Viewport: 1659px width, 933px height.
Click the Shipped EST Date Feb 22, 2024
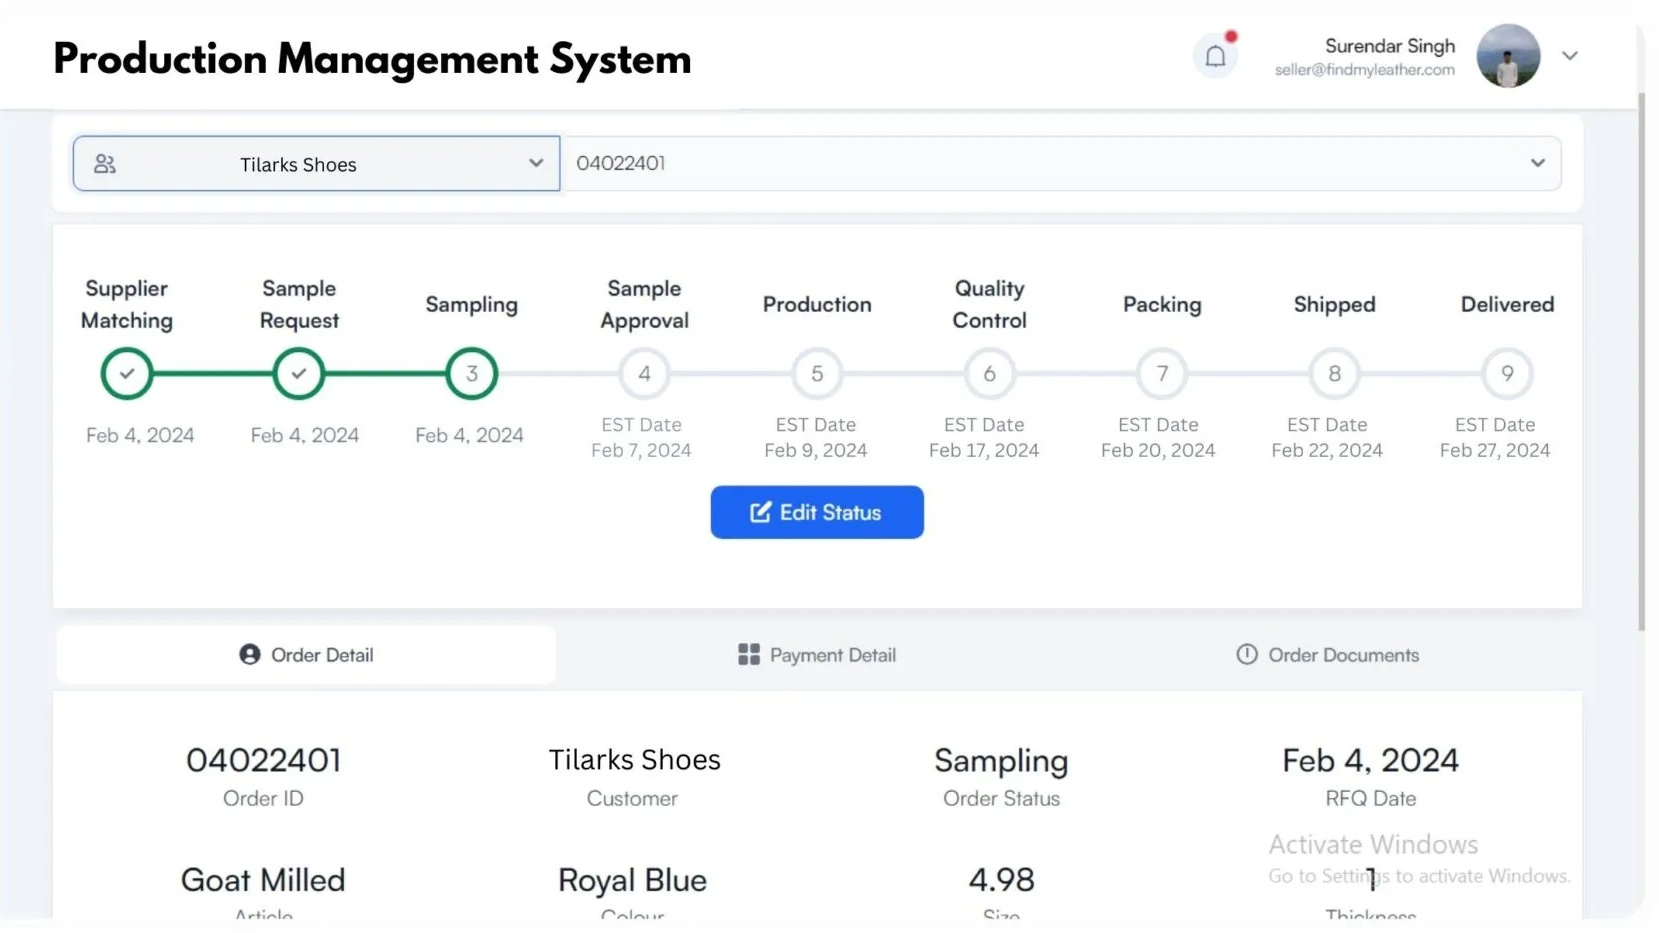coord(1327,438)
